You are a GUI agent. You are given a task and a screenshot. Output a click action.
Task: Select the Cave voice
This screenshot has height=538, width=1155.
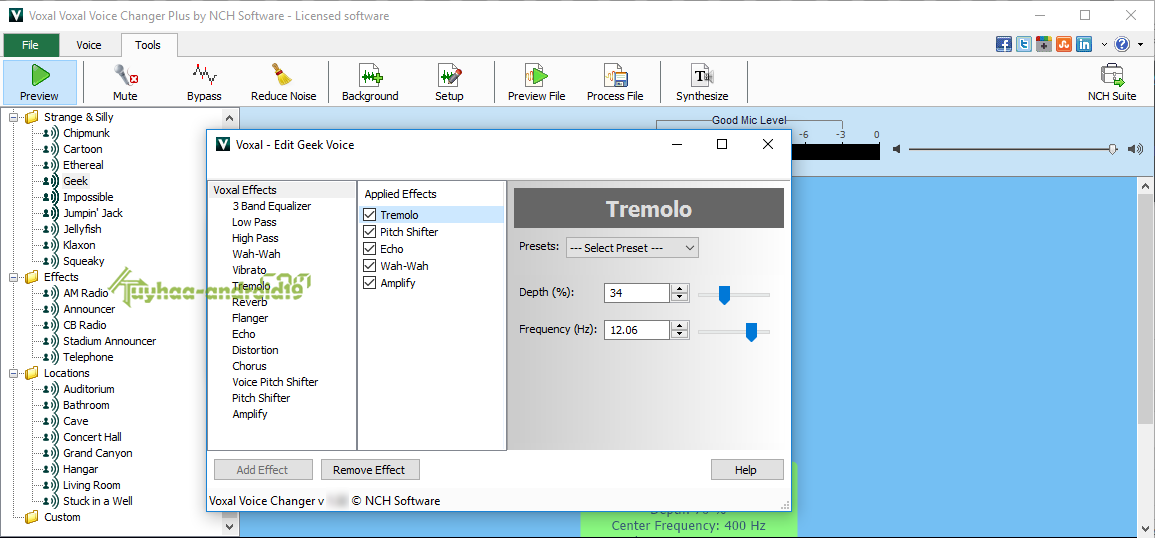coord(75,422)
